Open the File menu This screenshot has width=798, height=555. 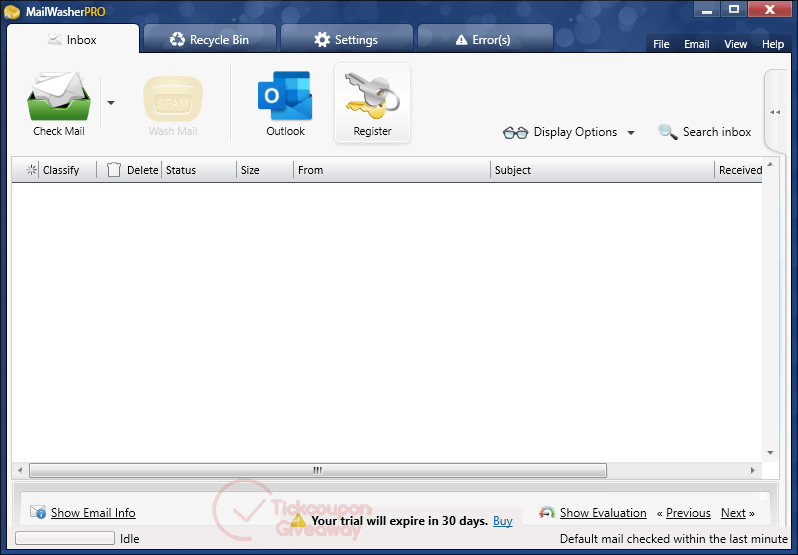coord(661,44)
